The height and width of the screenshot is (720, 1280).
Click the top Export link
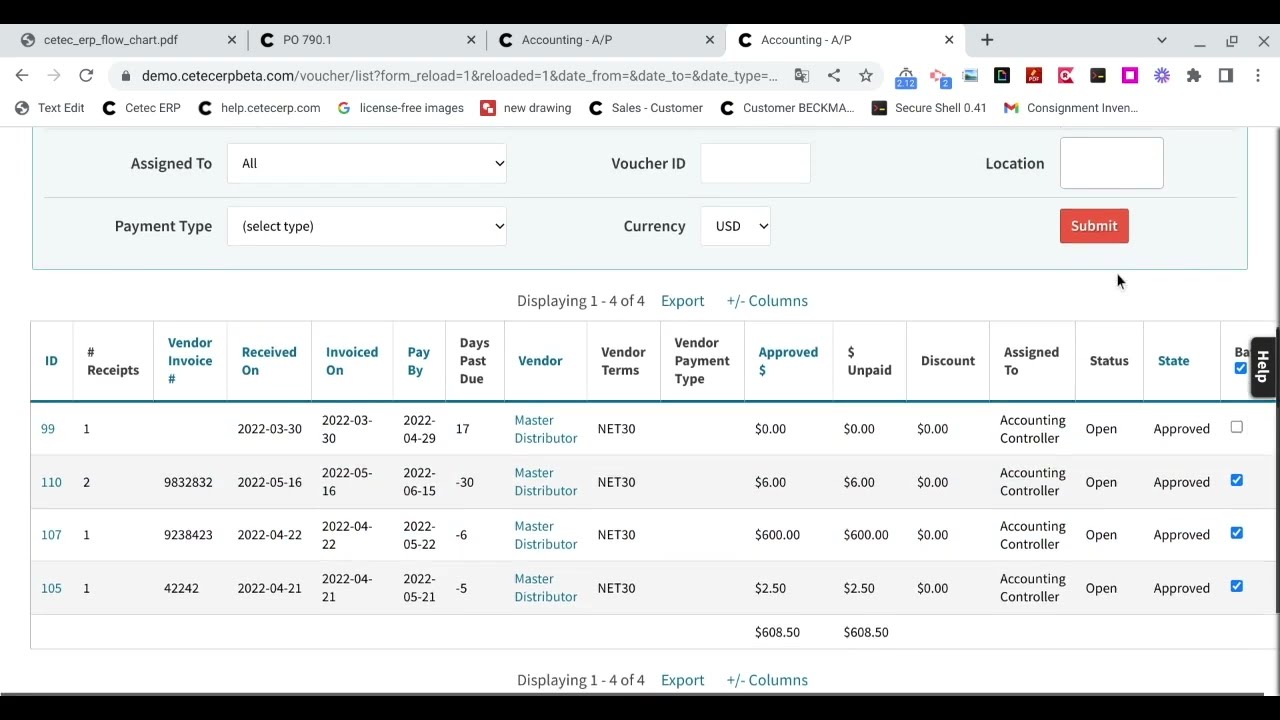[682, 301]
